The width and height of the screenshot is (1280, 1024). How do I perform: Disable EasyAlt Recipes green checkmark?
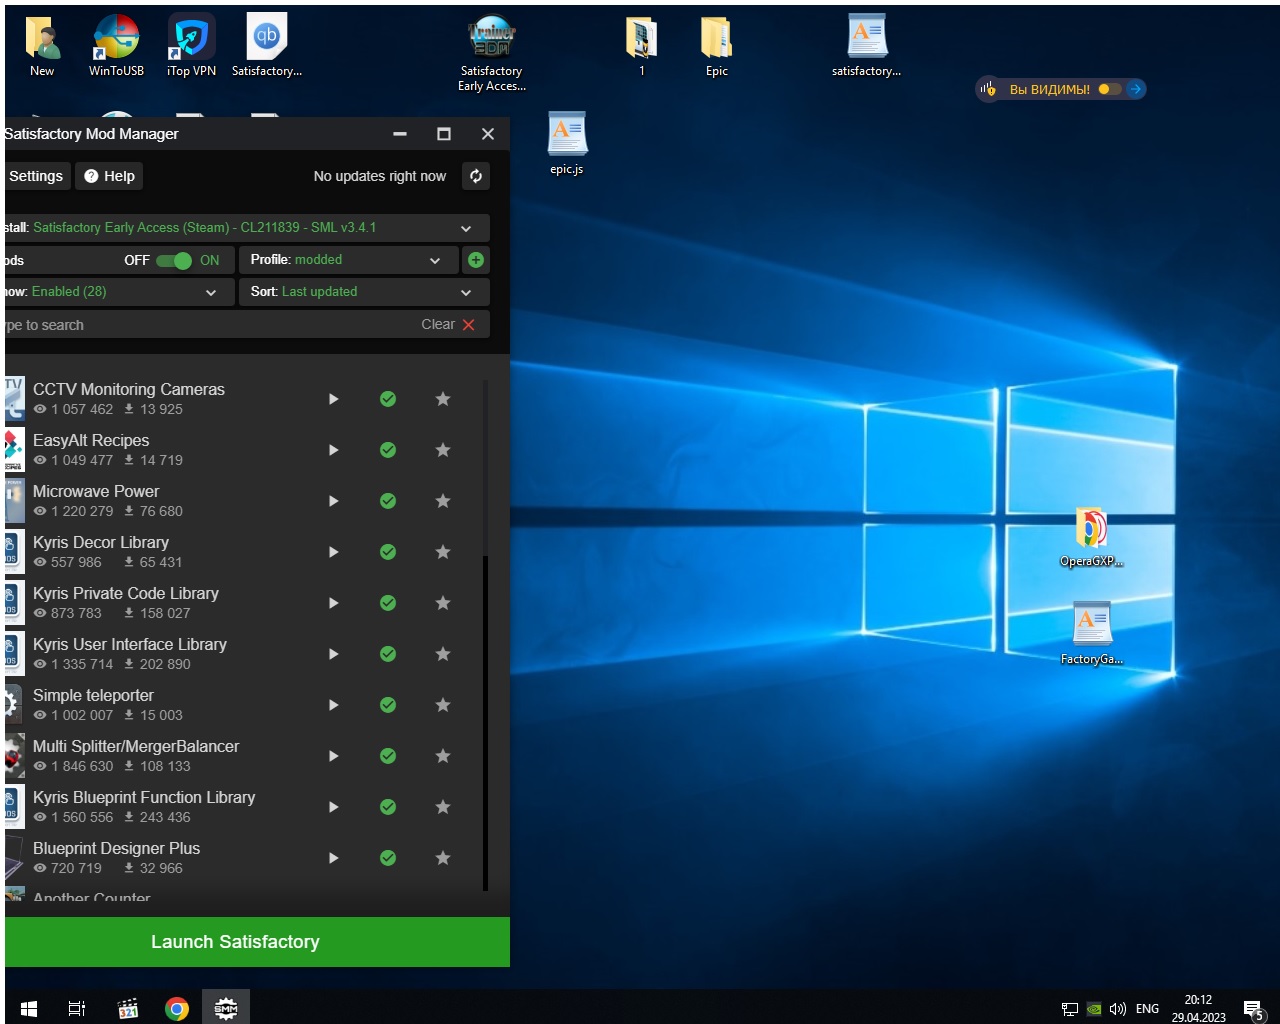(x=388, y=450)
